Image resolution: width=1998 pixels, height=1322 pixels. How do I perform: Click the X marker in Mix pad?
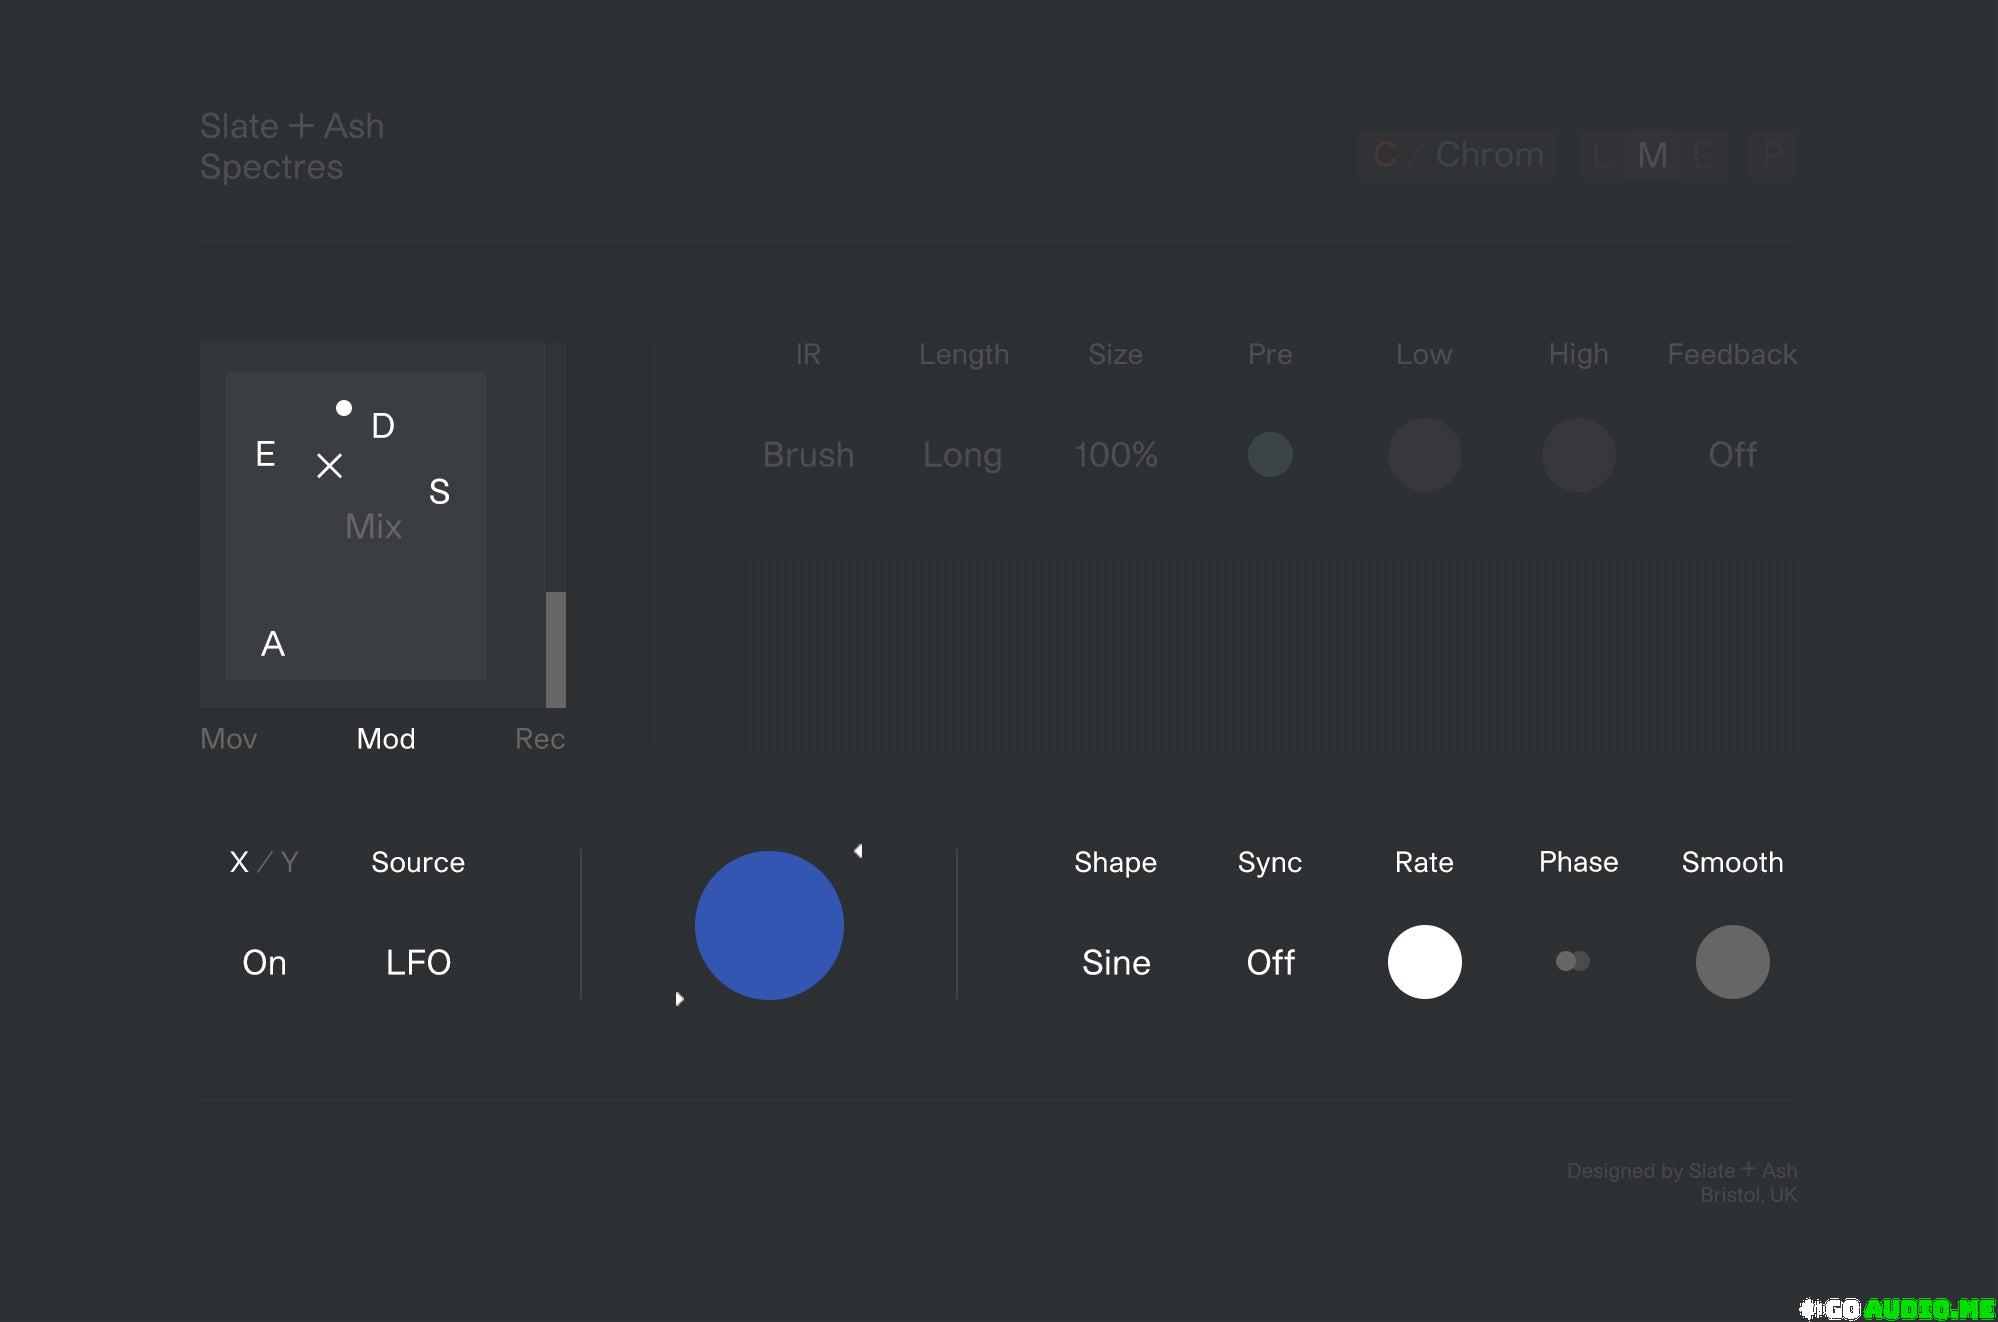[329, 466]
